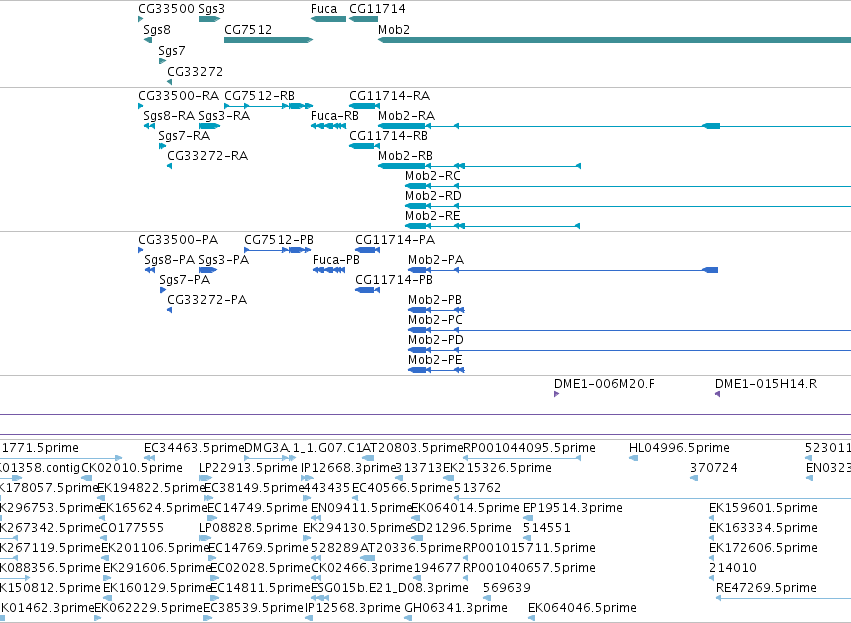Screen dimensions: 851x623
Task: Select EST EK163334.5prime
Action: point(763,529)
